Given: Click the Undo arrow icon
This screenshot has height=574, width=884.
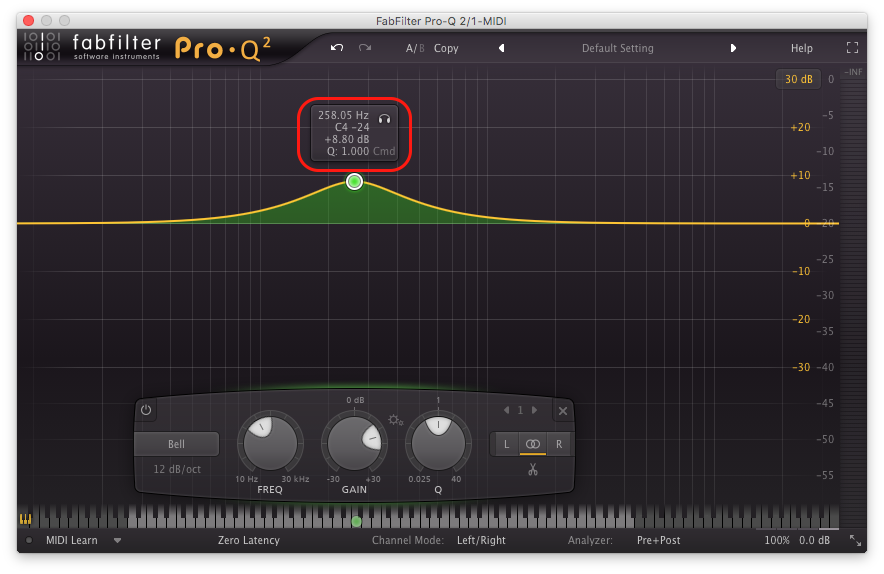Looking at the screenshot, I should 337,48.
